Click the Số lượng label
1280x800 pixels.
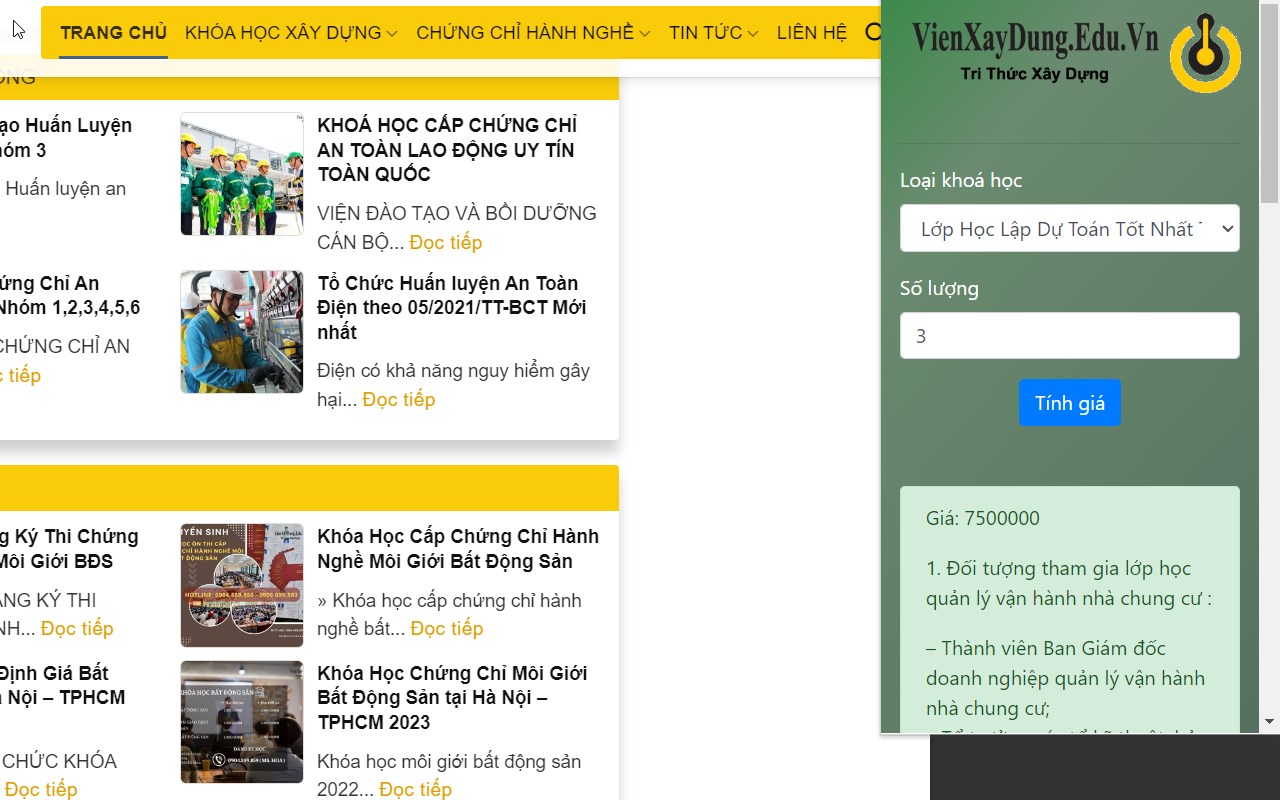pyautogui.click(x=939, y=288)
